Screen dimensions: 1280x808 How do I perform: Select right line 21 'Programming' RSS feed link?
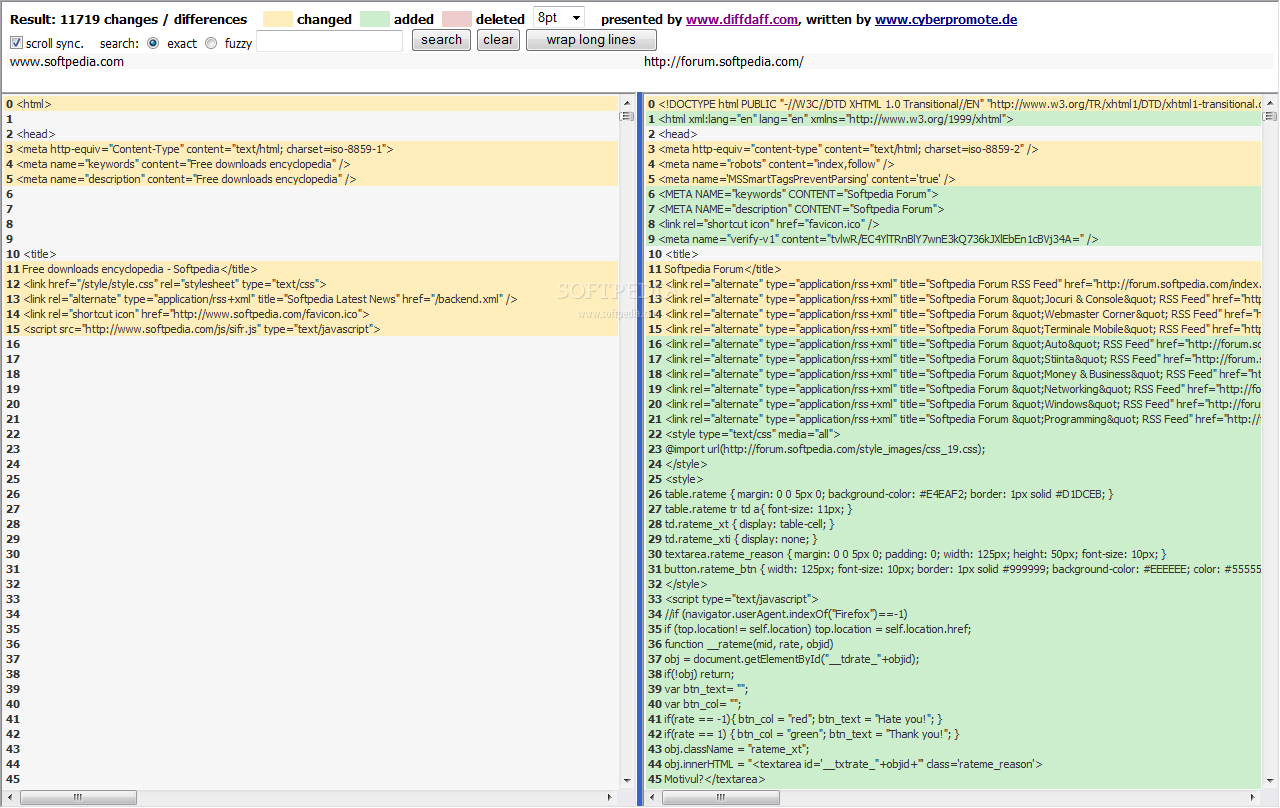point(953,419)
